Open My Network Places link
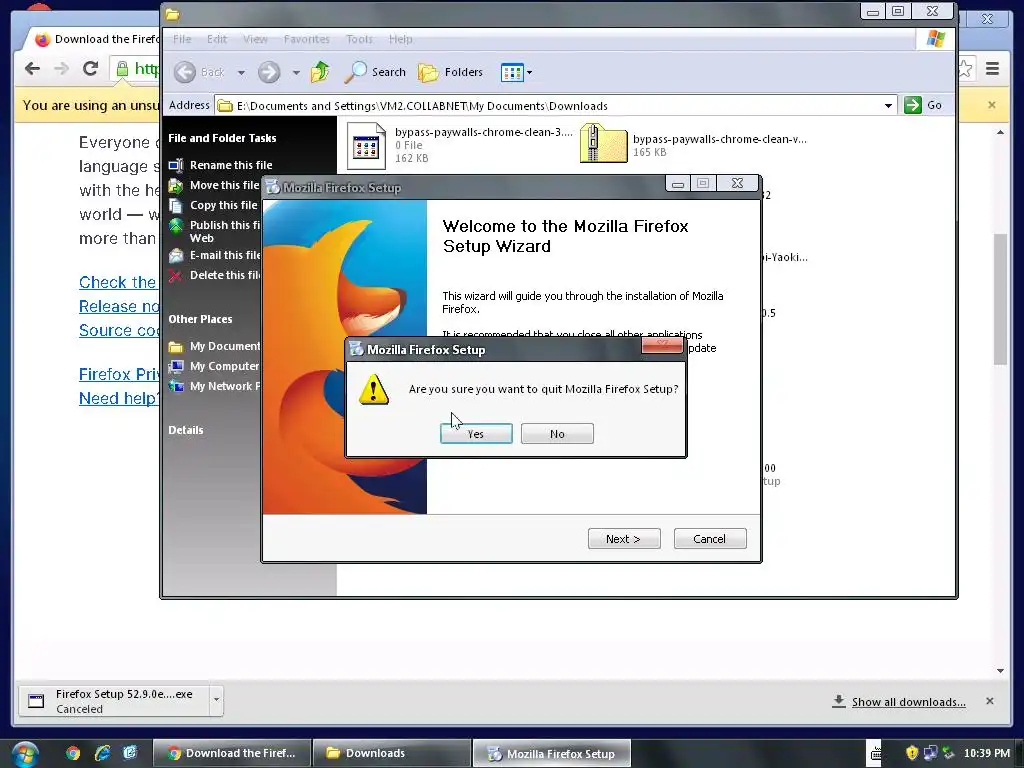The image size is (1024, 768). coord(214,387)
